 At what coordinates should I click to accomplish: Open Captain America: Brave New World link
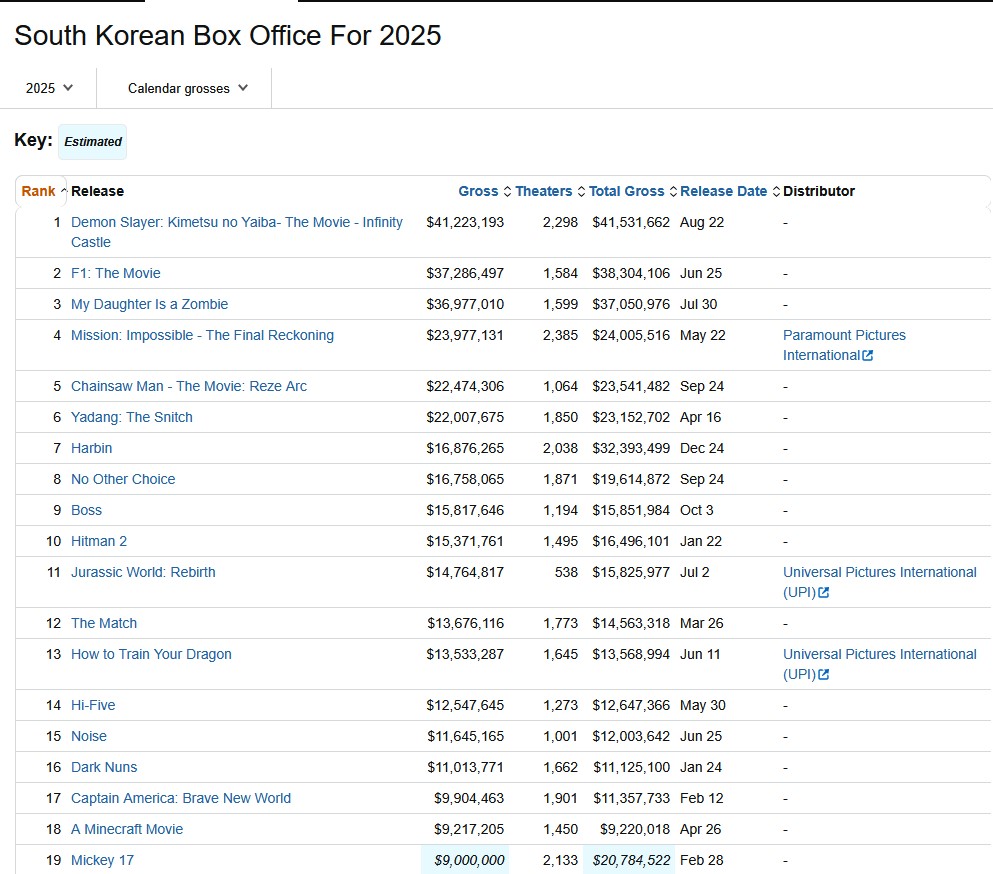(180, 799)
